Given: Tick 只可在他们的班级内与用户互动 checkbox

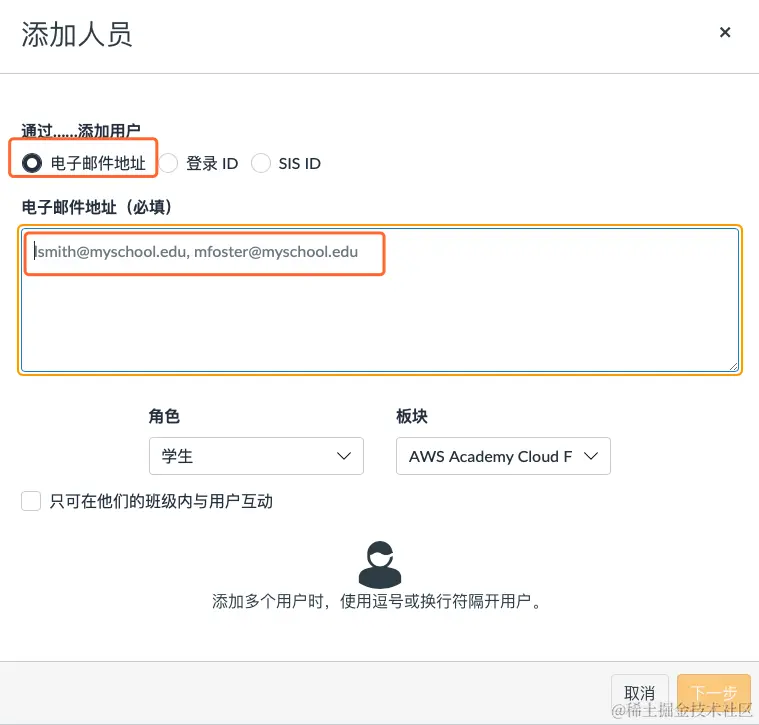Looking at the screenshot, I should [31, 501].
